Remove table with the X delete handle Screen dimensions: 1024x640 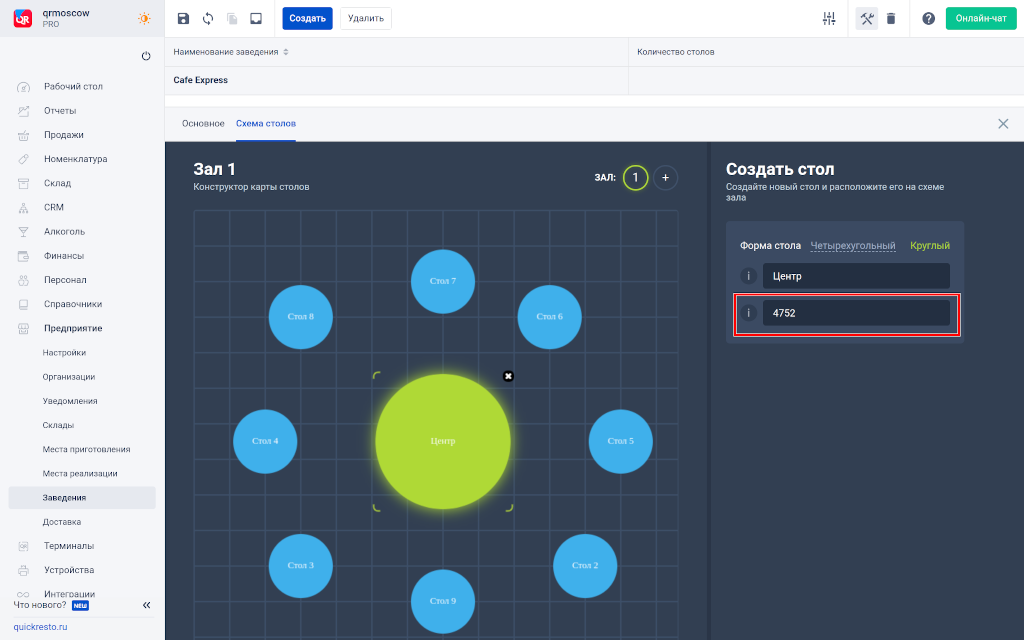pyautogui.click(x=508, y=376)
